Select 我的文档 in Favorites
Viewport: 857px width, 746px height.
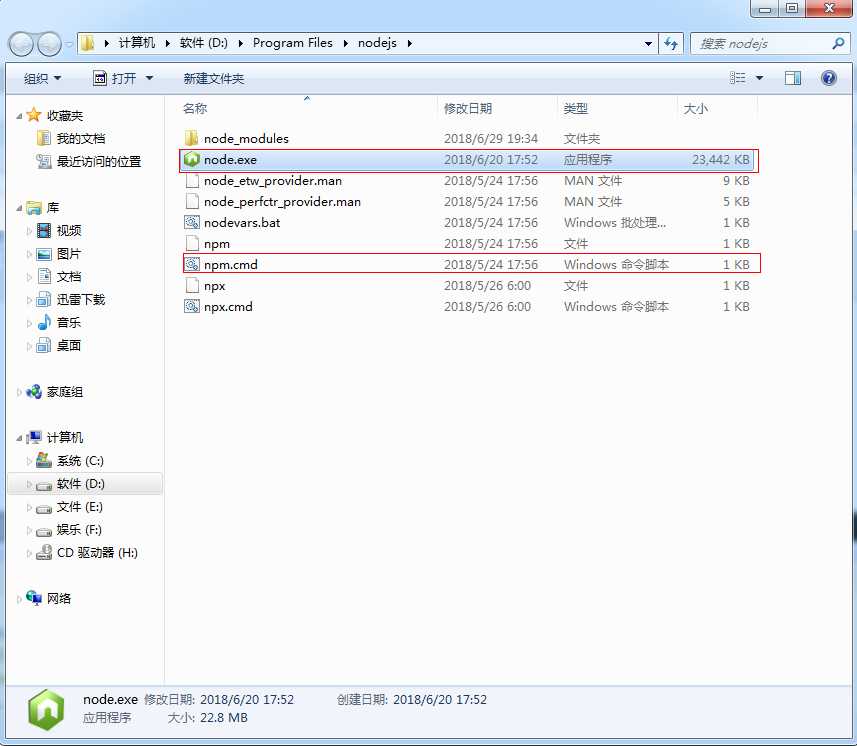(81, 138)
